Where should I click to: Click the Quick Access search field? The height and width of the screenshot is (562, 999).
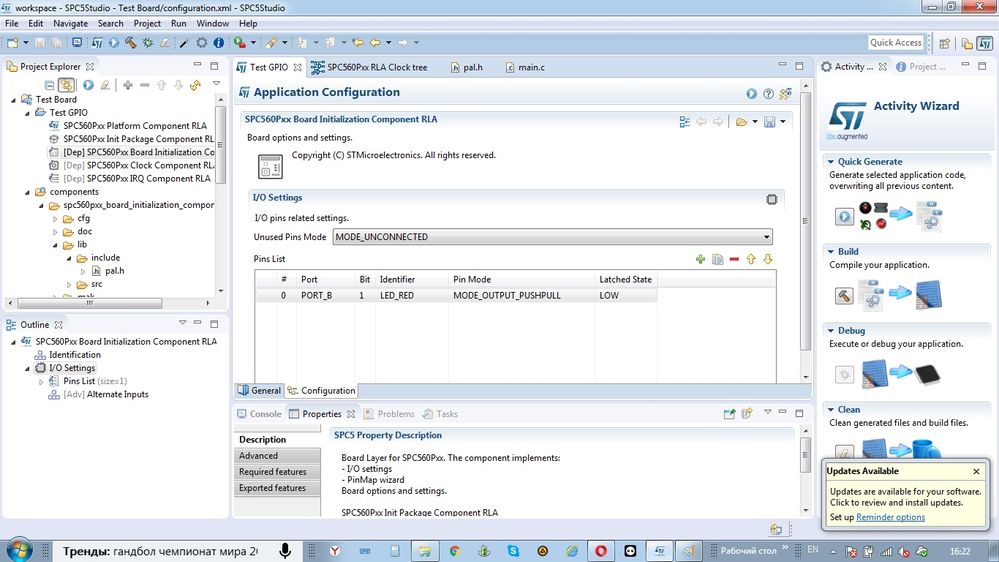click(x=895, y=43)
